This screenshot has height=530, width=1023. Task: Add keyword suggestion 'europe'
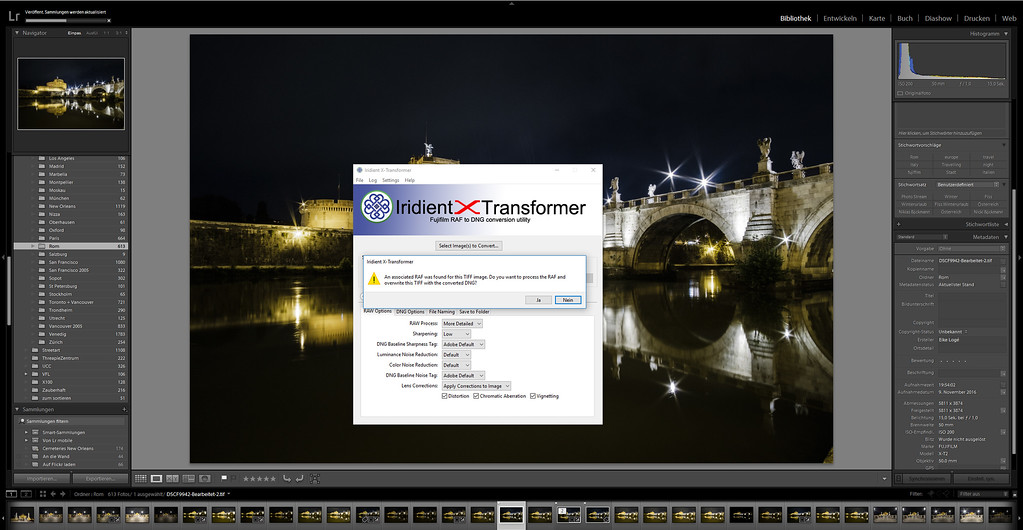click(x=951, y=157)
